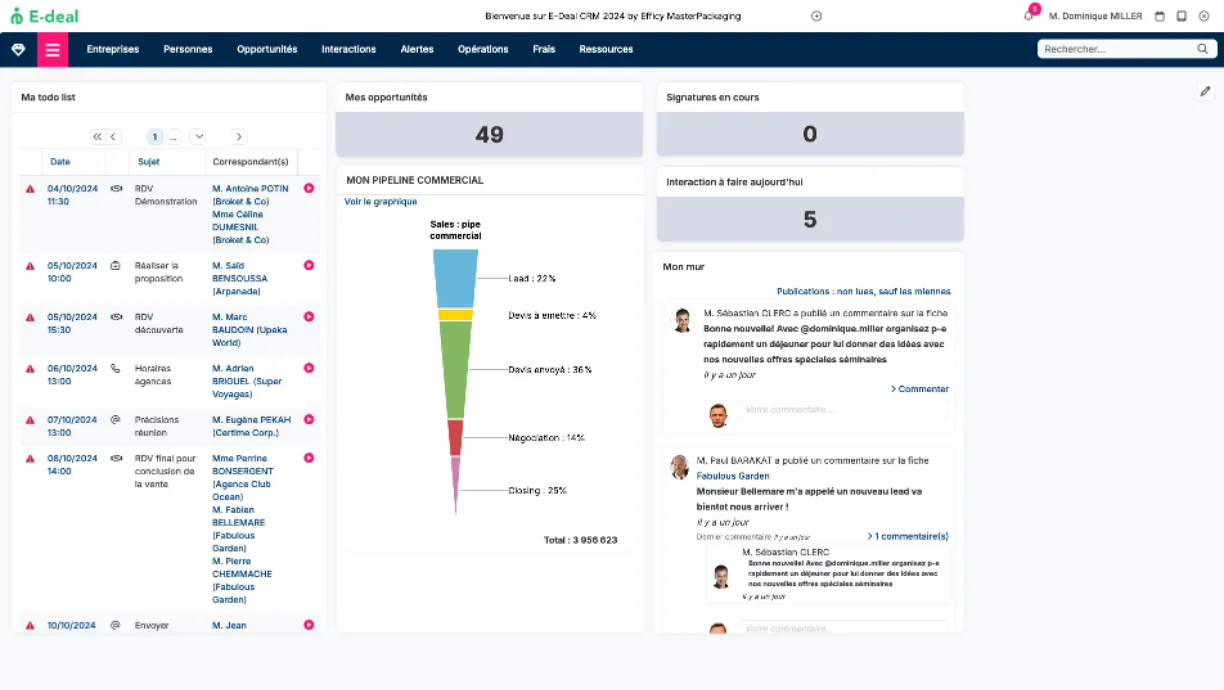Go to next page of todo list
The height and width of the screenshot is (690, 1224).
[x=238, y=137]
